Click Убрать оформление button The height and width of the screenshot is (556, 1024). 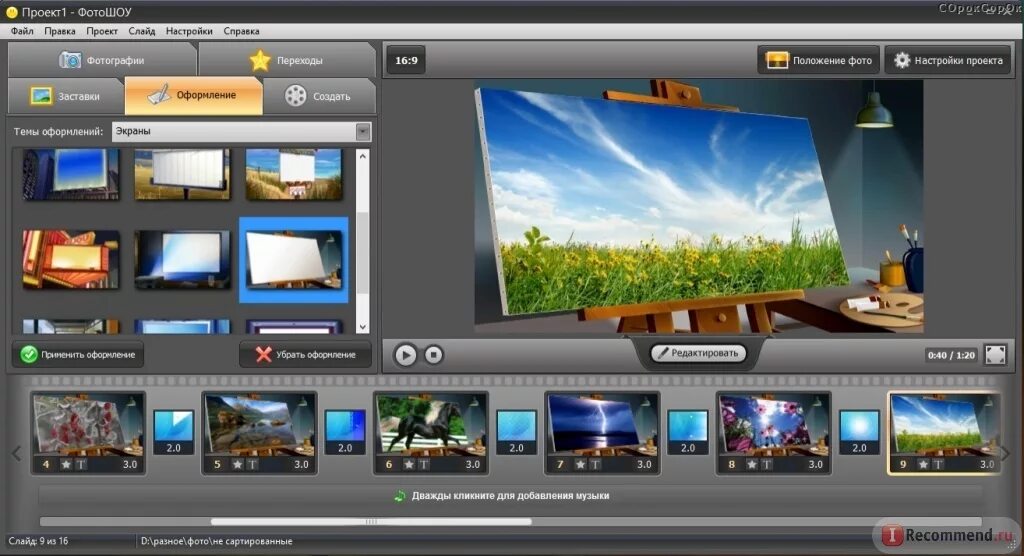coord(306,355)
